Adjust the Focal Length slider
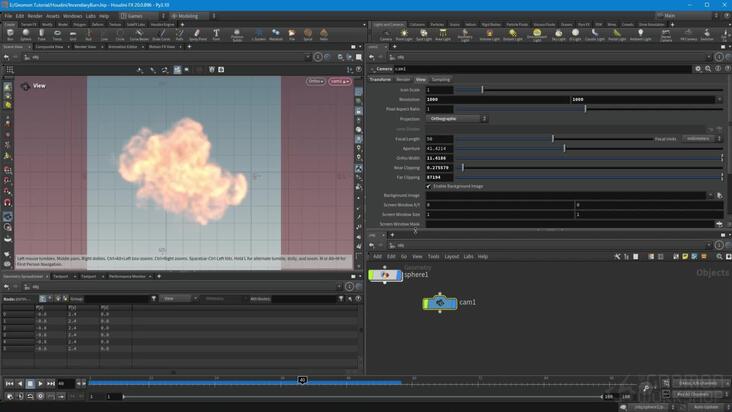 click(554, 139)
